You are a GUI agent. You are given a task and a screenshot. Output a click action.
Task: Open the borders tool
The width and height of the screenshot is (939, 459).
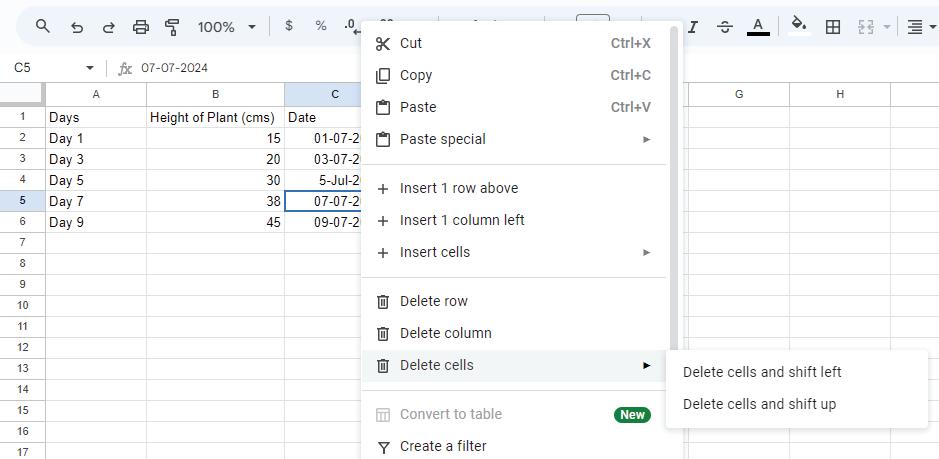[832, 27]
